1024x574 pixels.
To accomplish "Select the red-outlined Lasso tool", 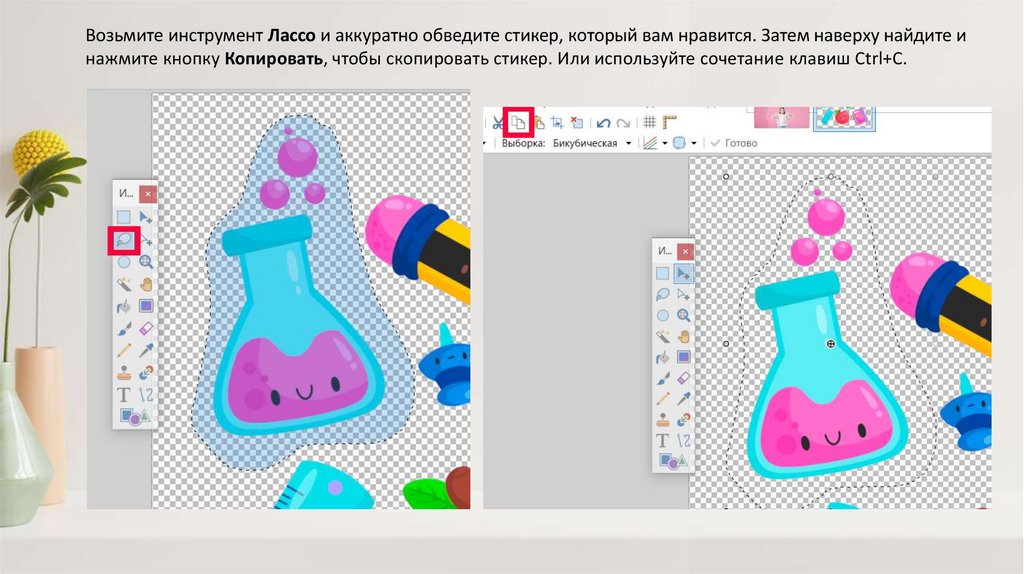I will [x=124, y=240].
